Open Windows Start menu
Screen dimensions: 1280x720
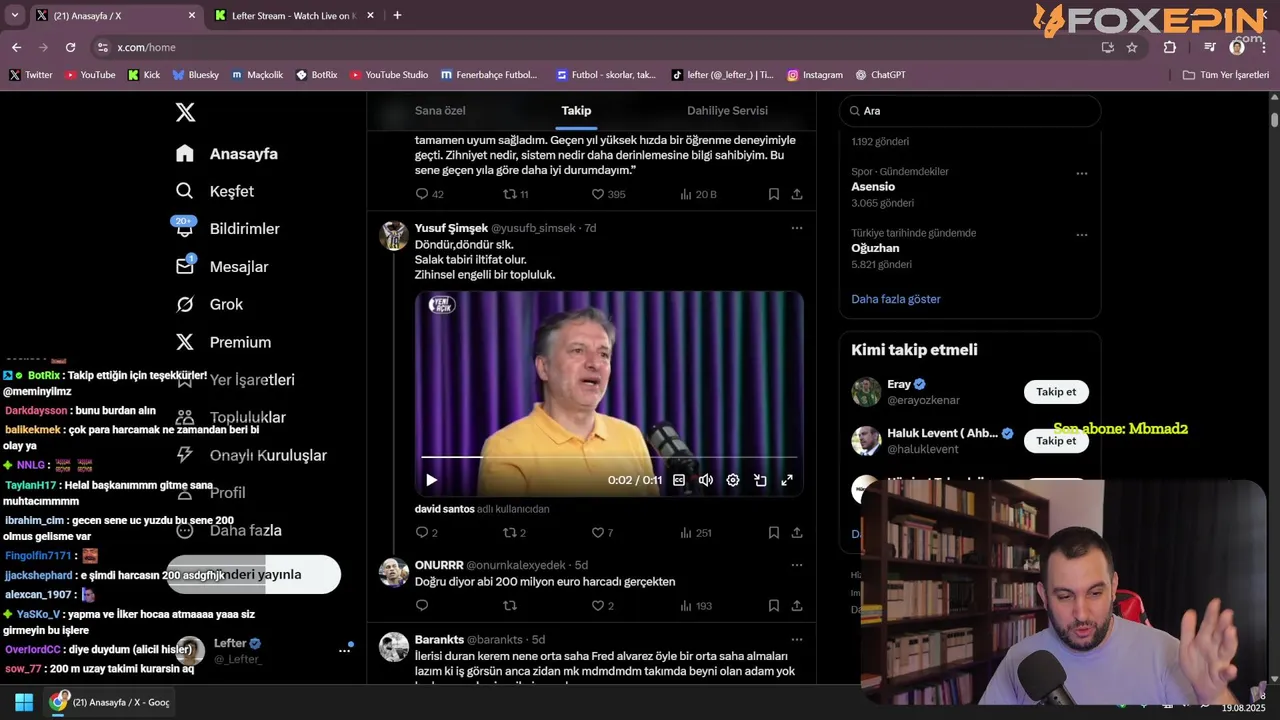click(x=24, y=702)
